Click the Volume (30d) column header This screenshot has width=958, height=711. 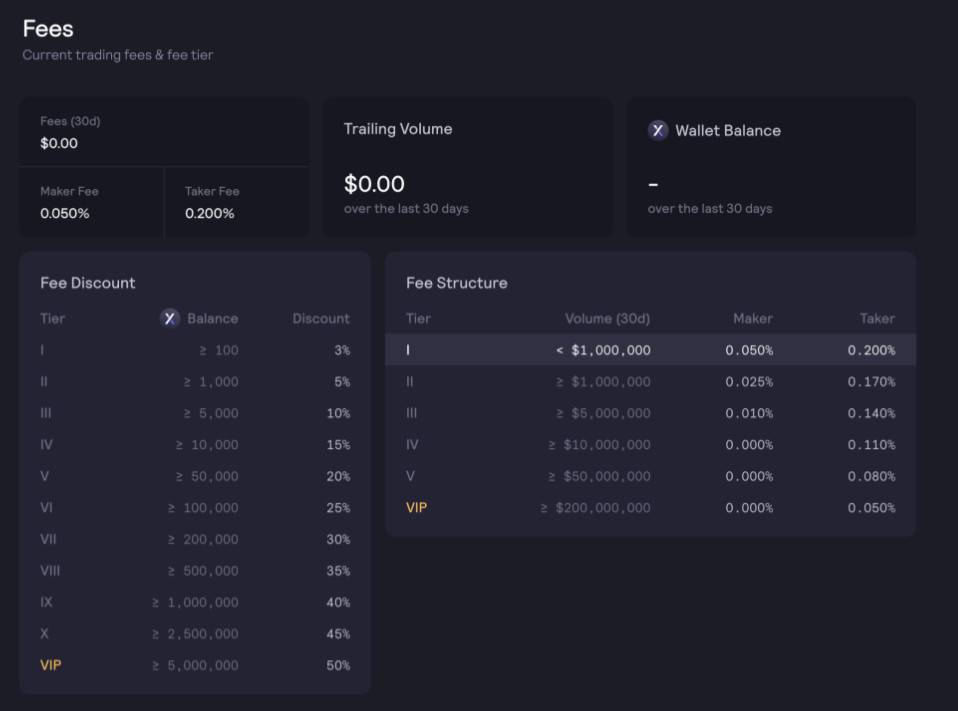coord(607,318)
